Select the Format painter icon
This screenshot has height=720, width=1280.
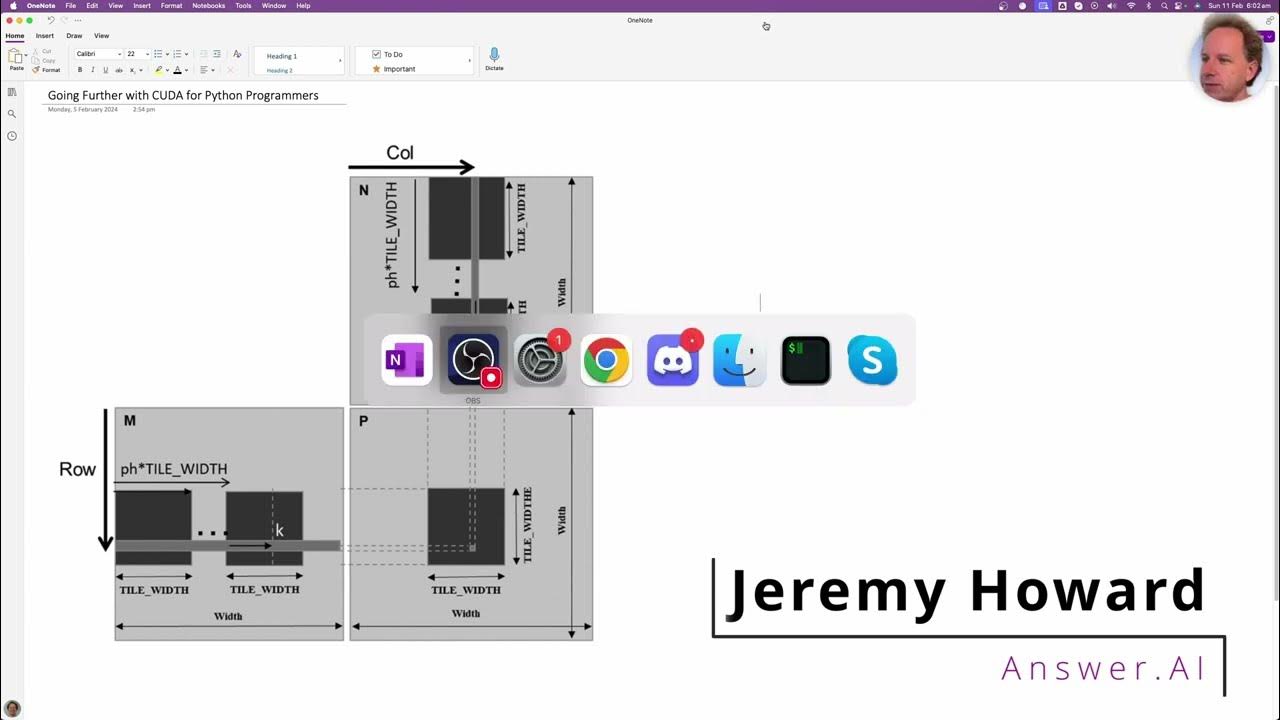(x=35, y=70)
